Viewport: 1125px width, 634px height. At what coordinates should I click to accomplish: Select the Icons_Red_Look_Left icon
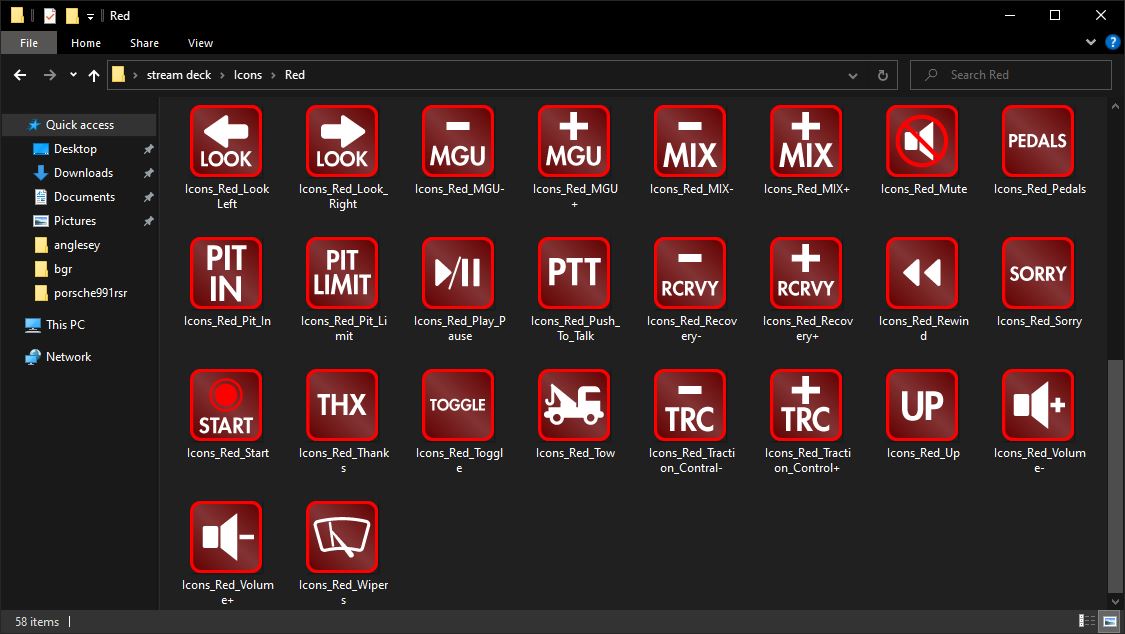225,140
